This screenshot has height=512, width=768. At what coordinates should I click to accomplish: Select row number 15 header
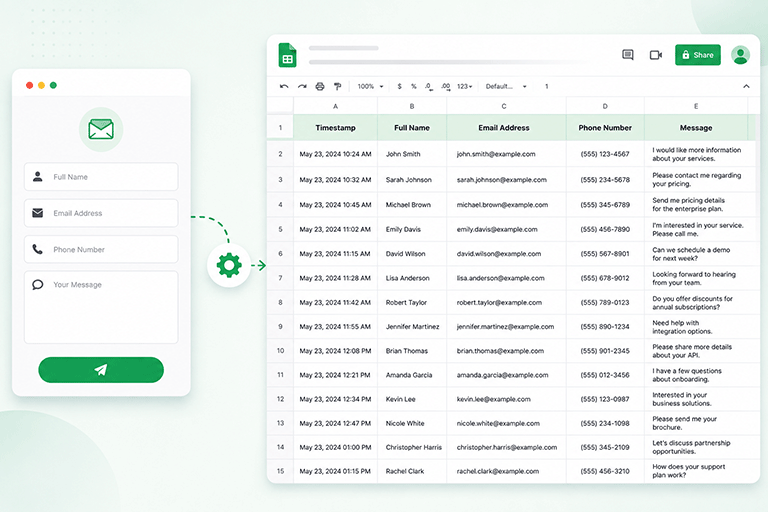click(x=280, y=471)
